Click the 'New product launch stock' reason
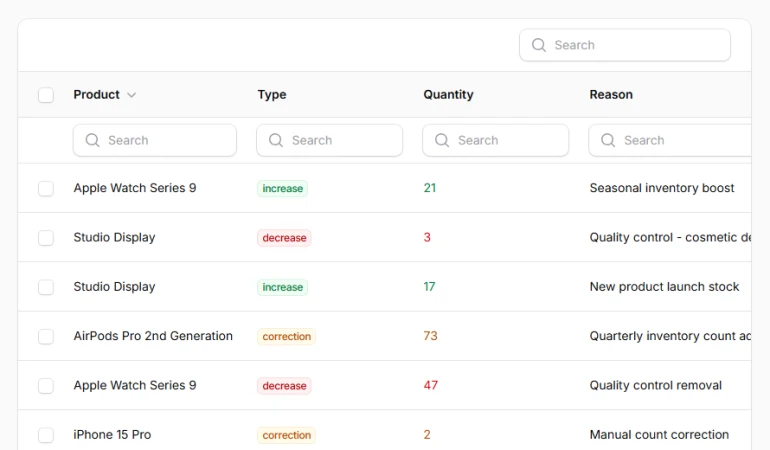 point(664,286)
